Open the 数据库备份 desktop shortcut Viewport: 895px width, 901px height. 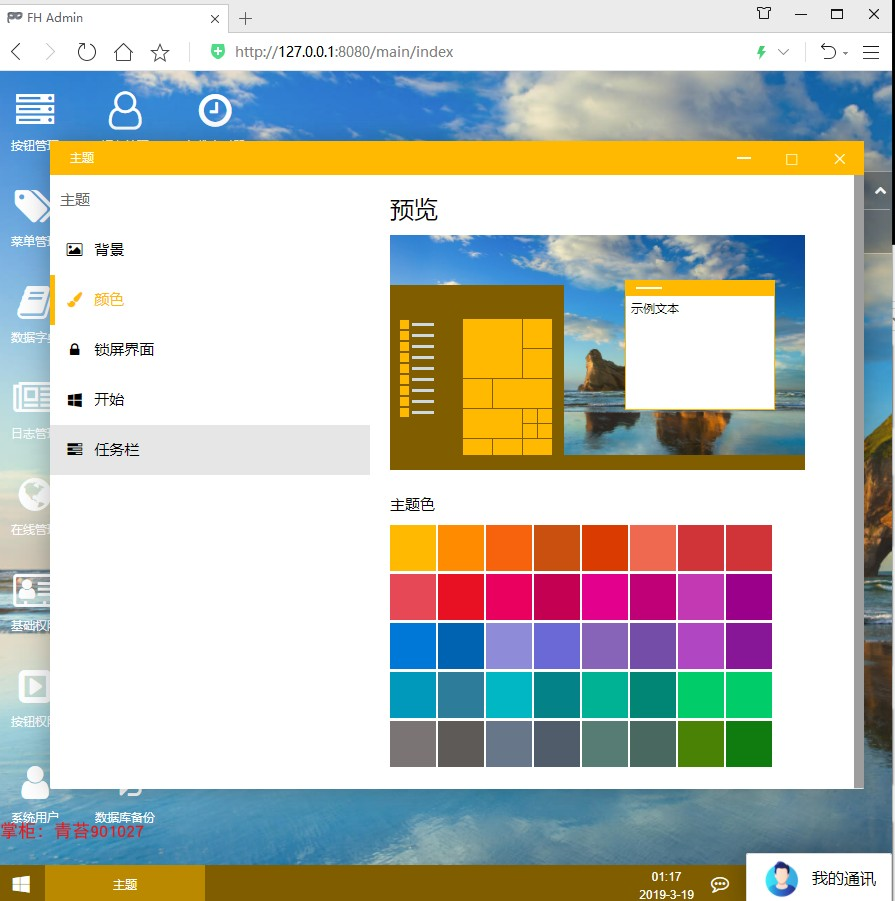click(x=125, y=804)
